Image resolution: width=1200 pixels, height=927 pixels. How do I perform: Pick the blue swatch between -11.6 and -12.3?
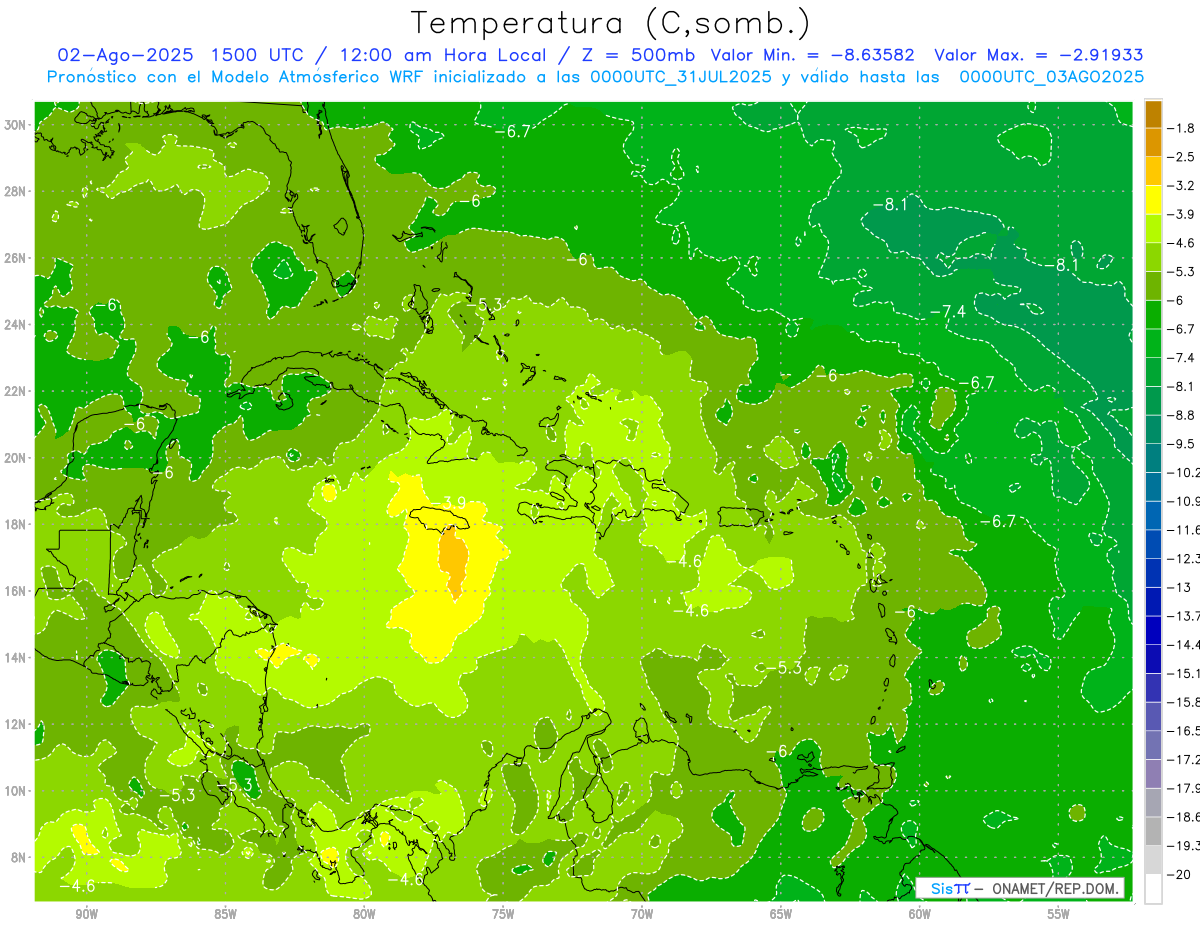tap(1153, 544)
